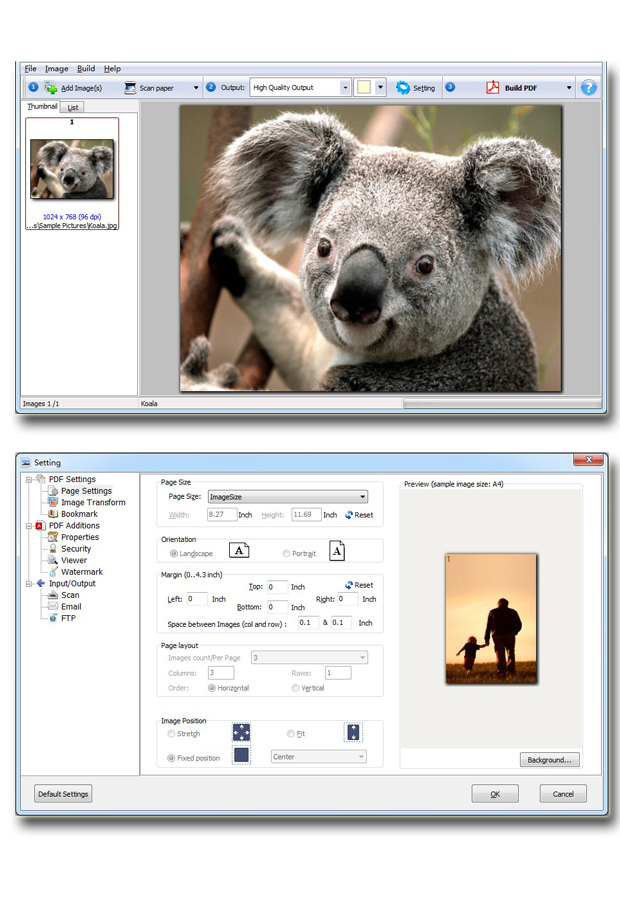Click the FTP globe icon

[53, 618]
